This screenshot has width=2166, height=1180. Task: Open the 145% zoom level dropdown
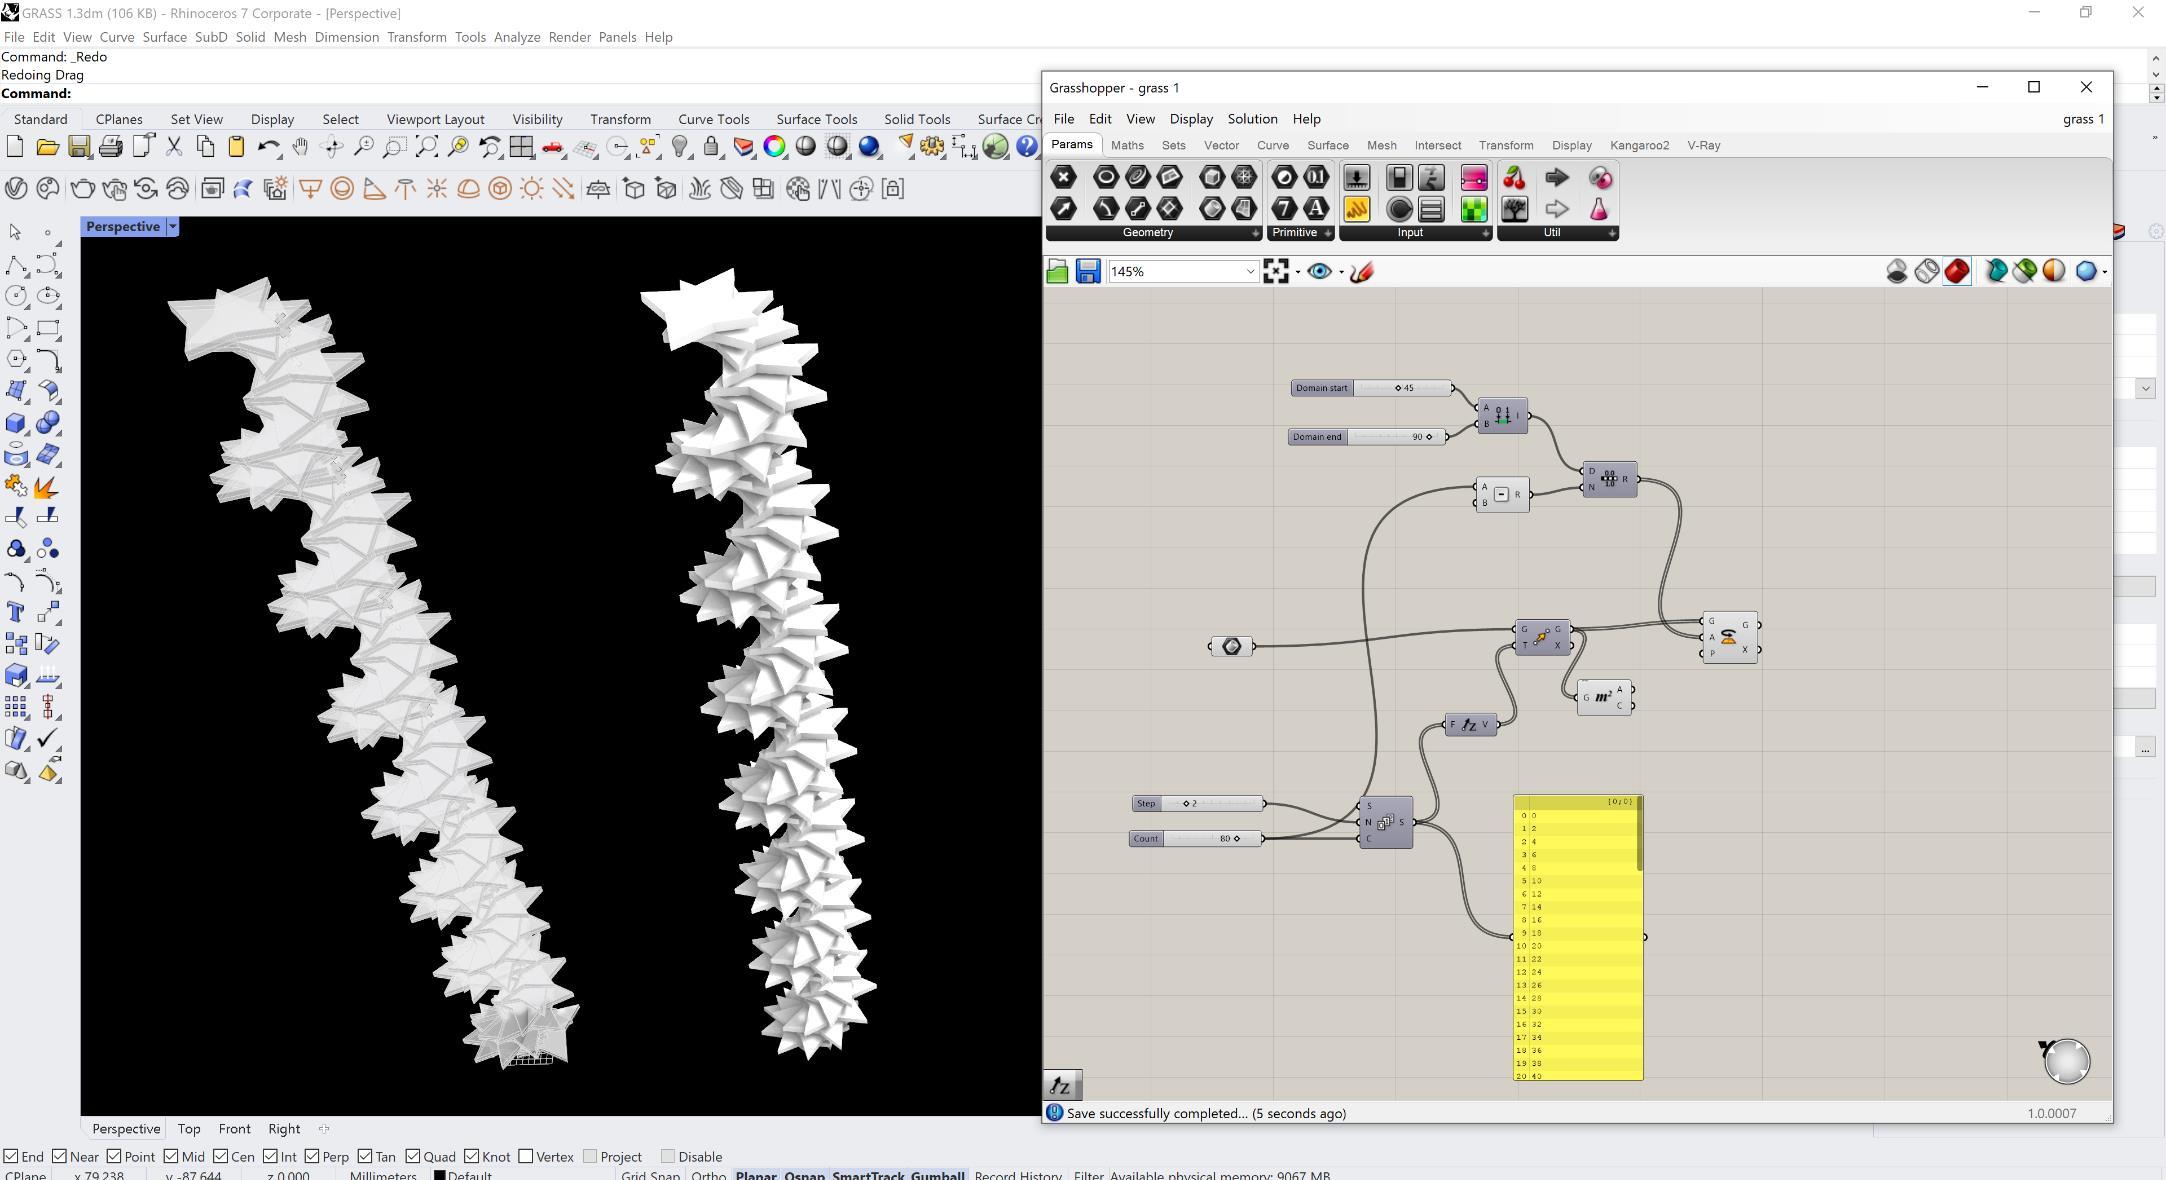[x=1249, y=271]
